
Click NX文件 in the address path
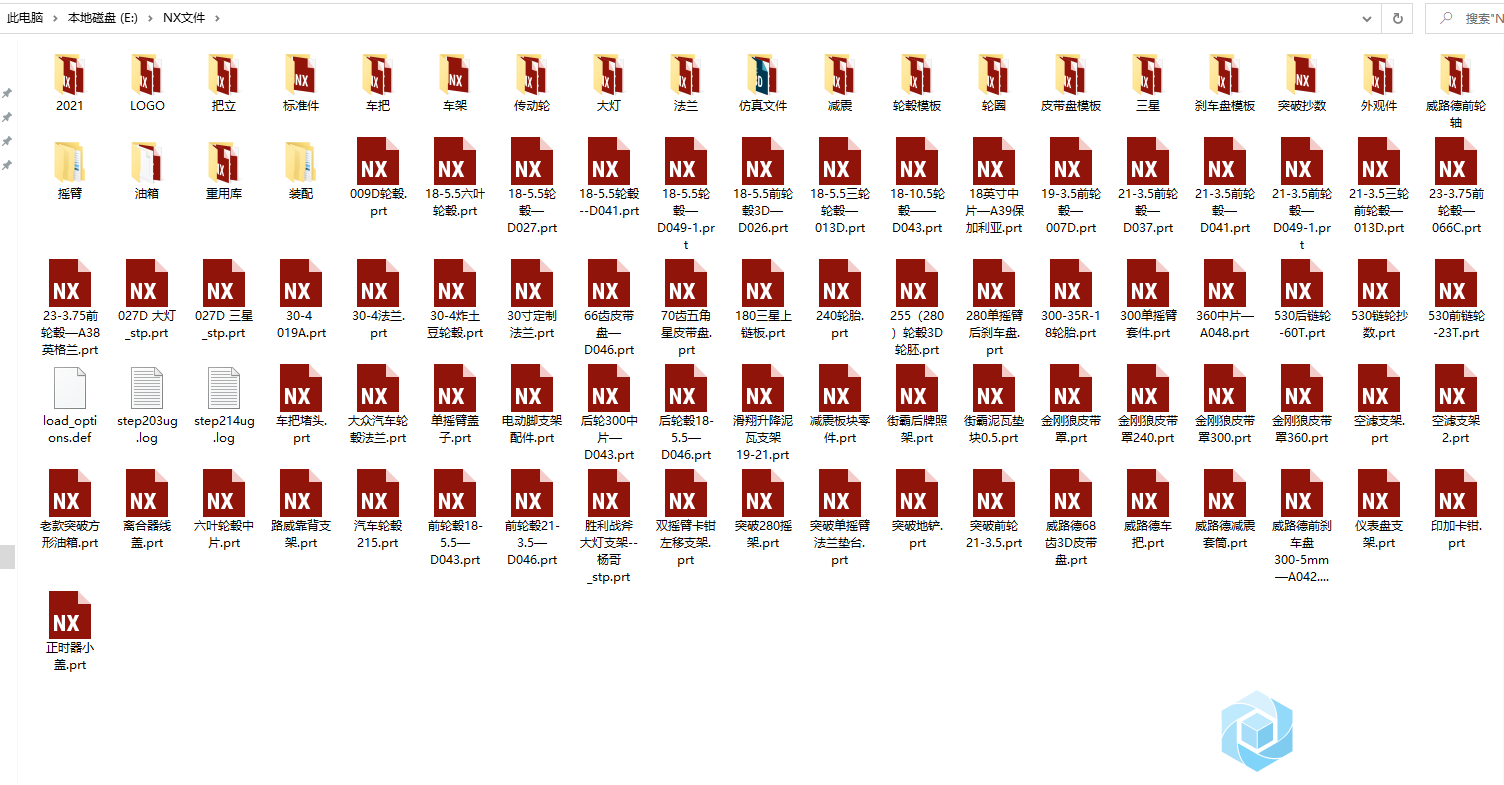(x=184, y=18)
